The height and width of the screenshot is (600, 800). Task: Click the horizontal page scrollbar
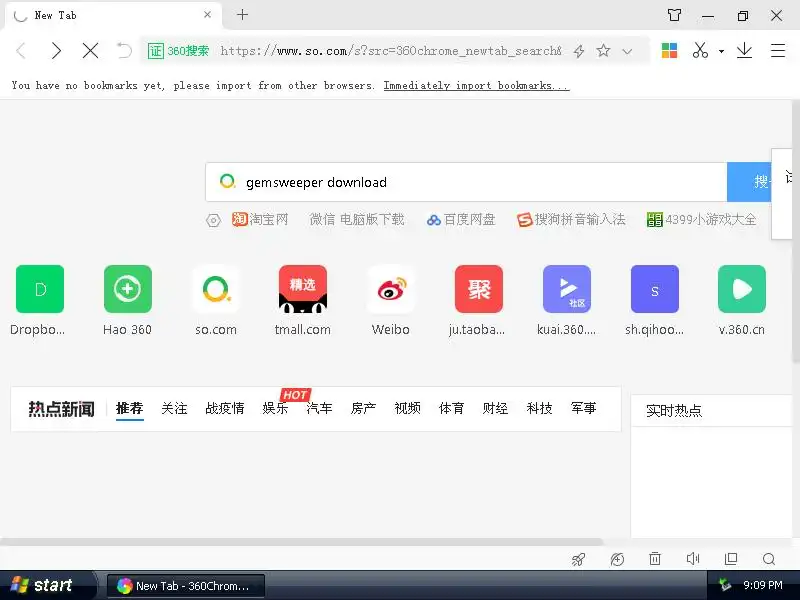pyautogui.click(x=301, y=541)
